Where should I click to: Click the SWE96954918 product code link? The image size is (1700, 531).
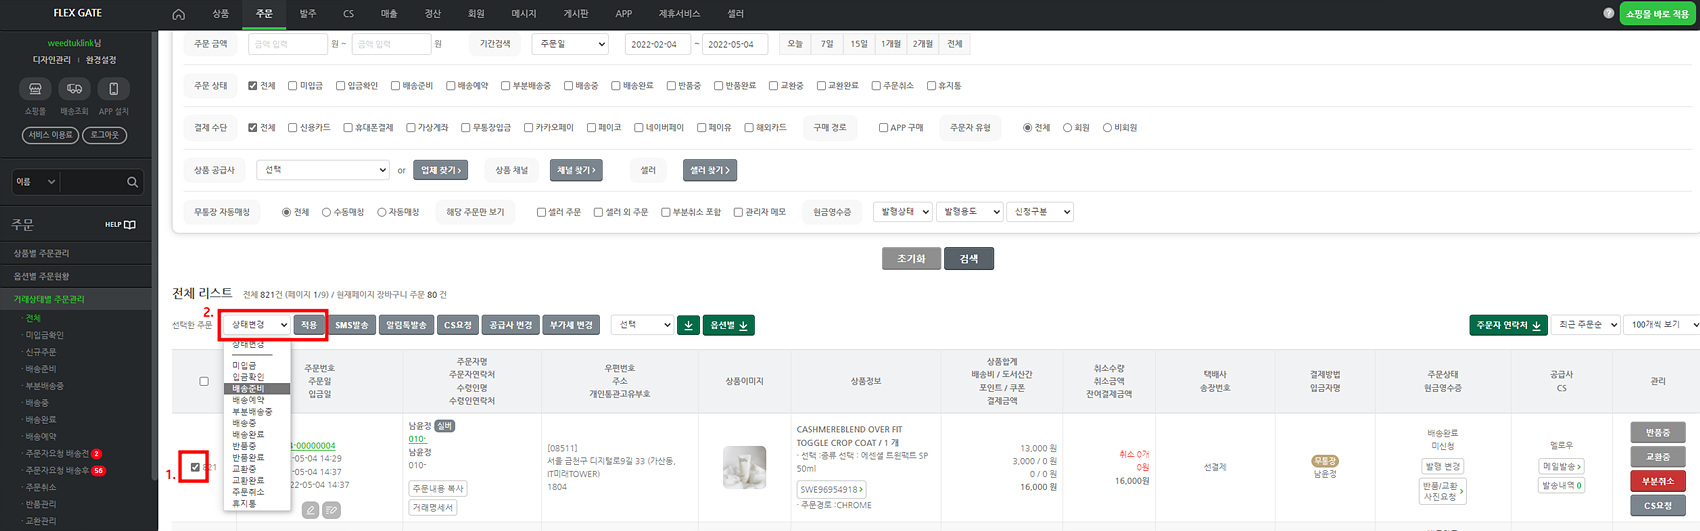coord(831,489)
